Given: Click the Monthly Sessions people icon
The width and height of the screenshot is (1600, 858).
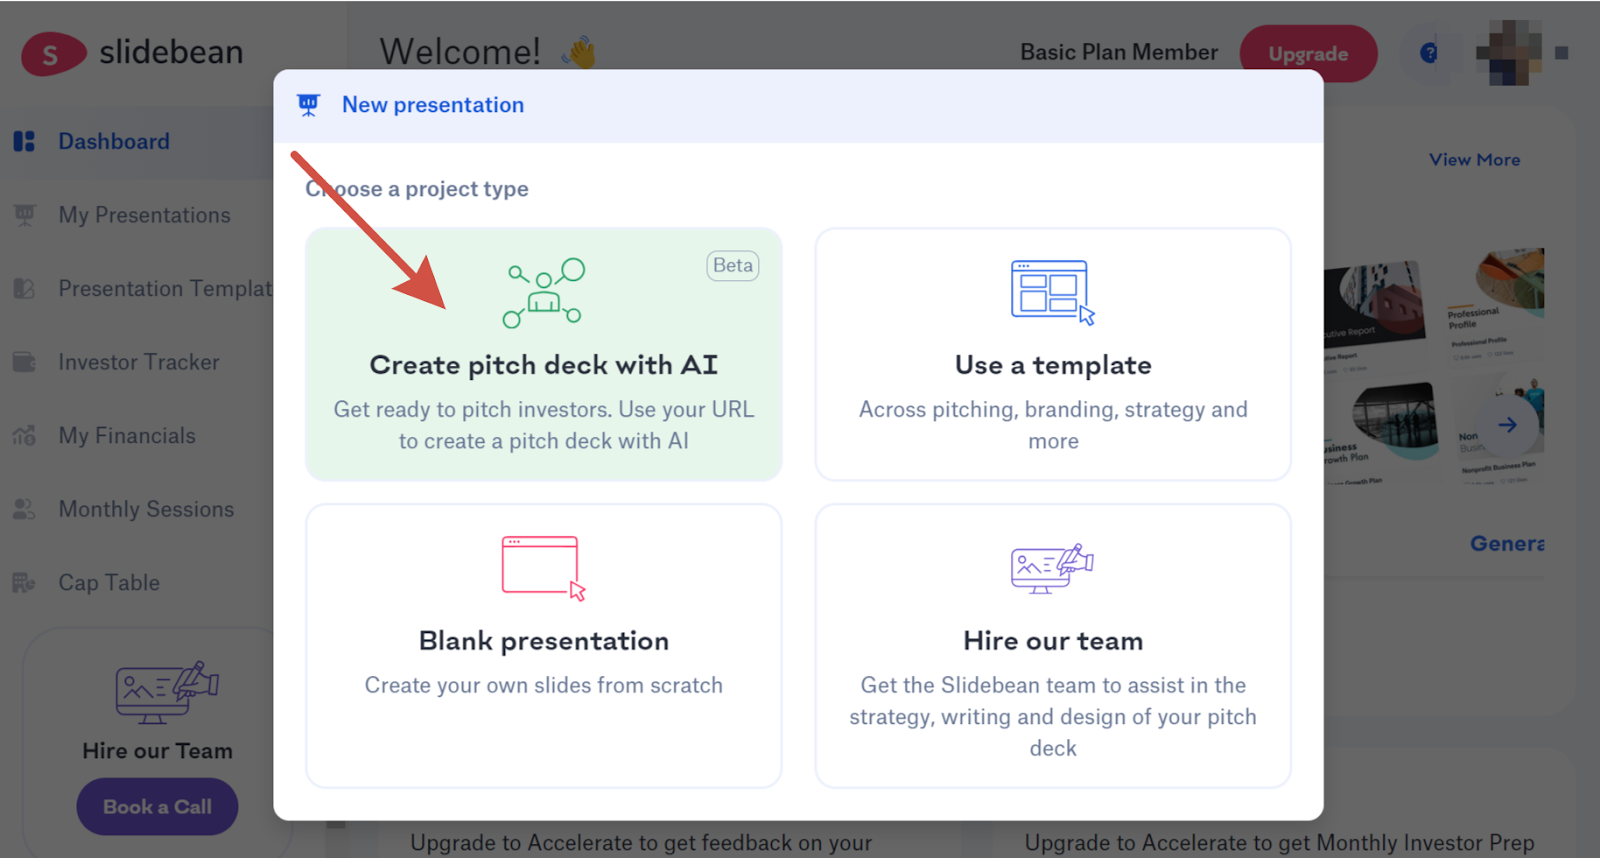Looking at the screenshot, I should pos(24,509).
